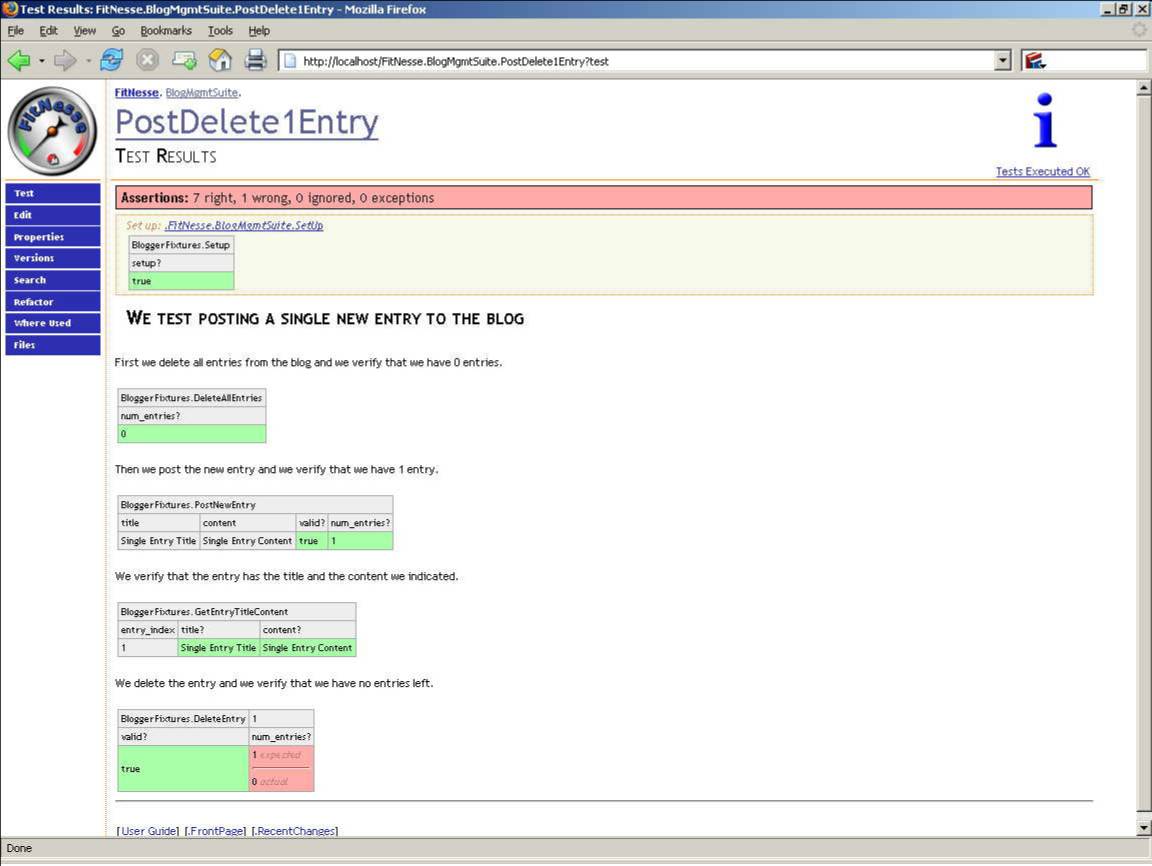The width and height of the screenshot is (1152, 866).
Task: Click the Forward arrow icon
Action: click(65, 61)
